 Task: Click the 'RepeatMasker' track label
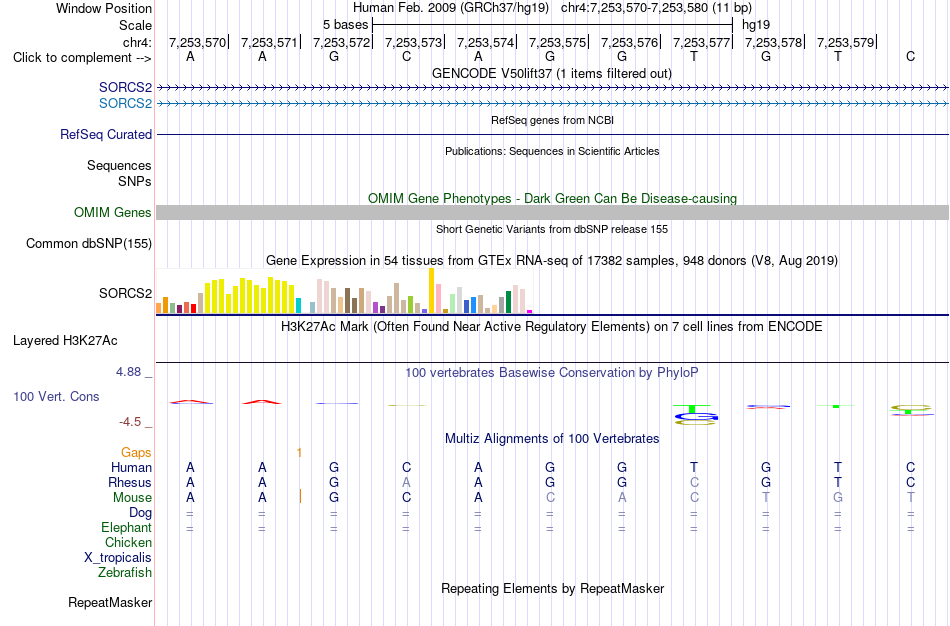pos(110,602)
